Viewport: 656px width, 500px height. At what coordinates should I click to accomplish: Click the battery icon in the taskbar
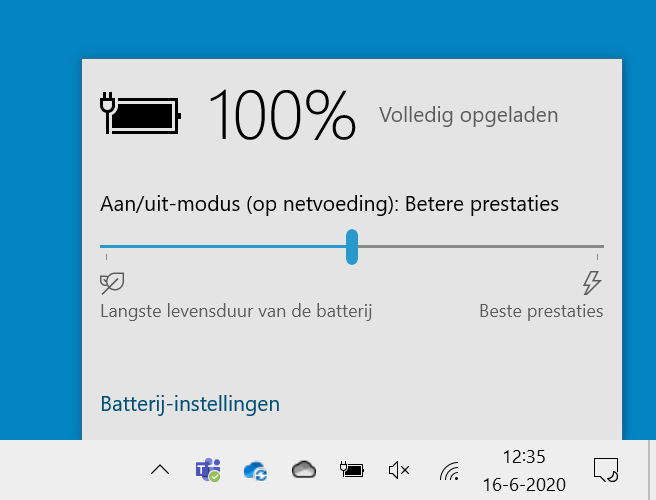pyautogui.click(x=351, y=469)
